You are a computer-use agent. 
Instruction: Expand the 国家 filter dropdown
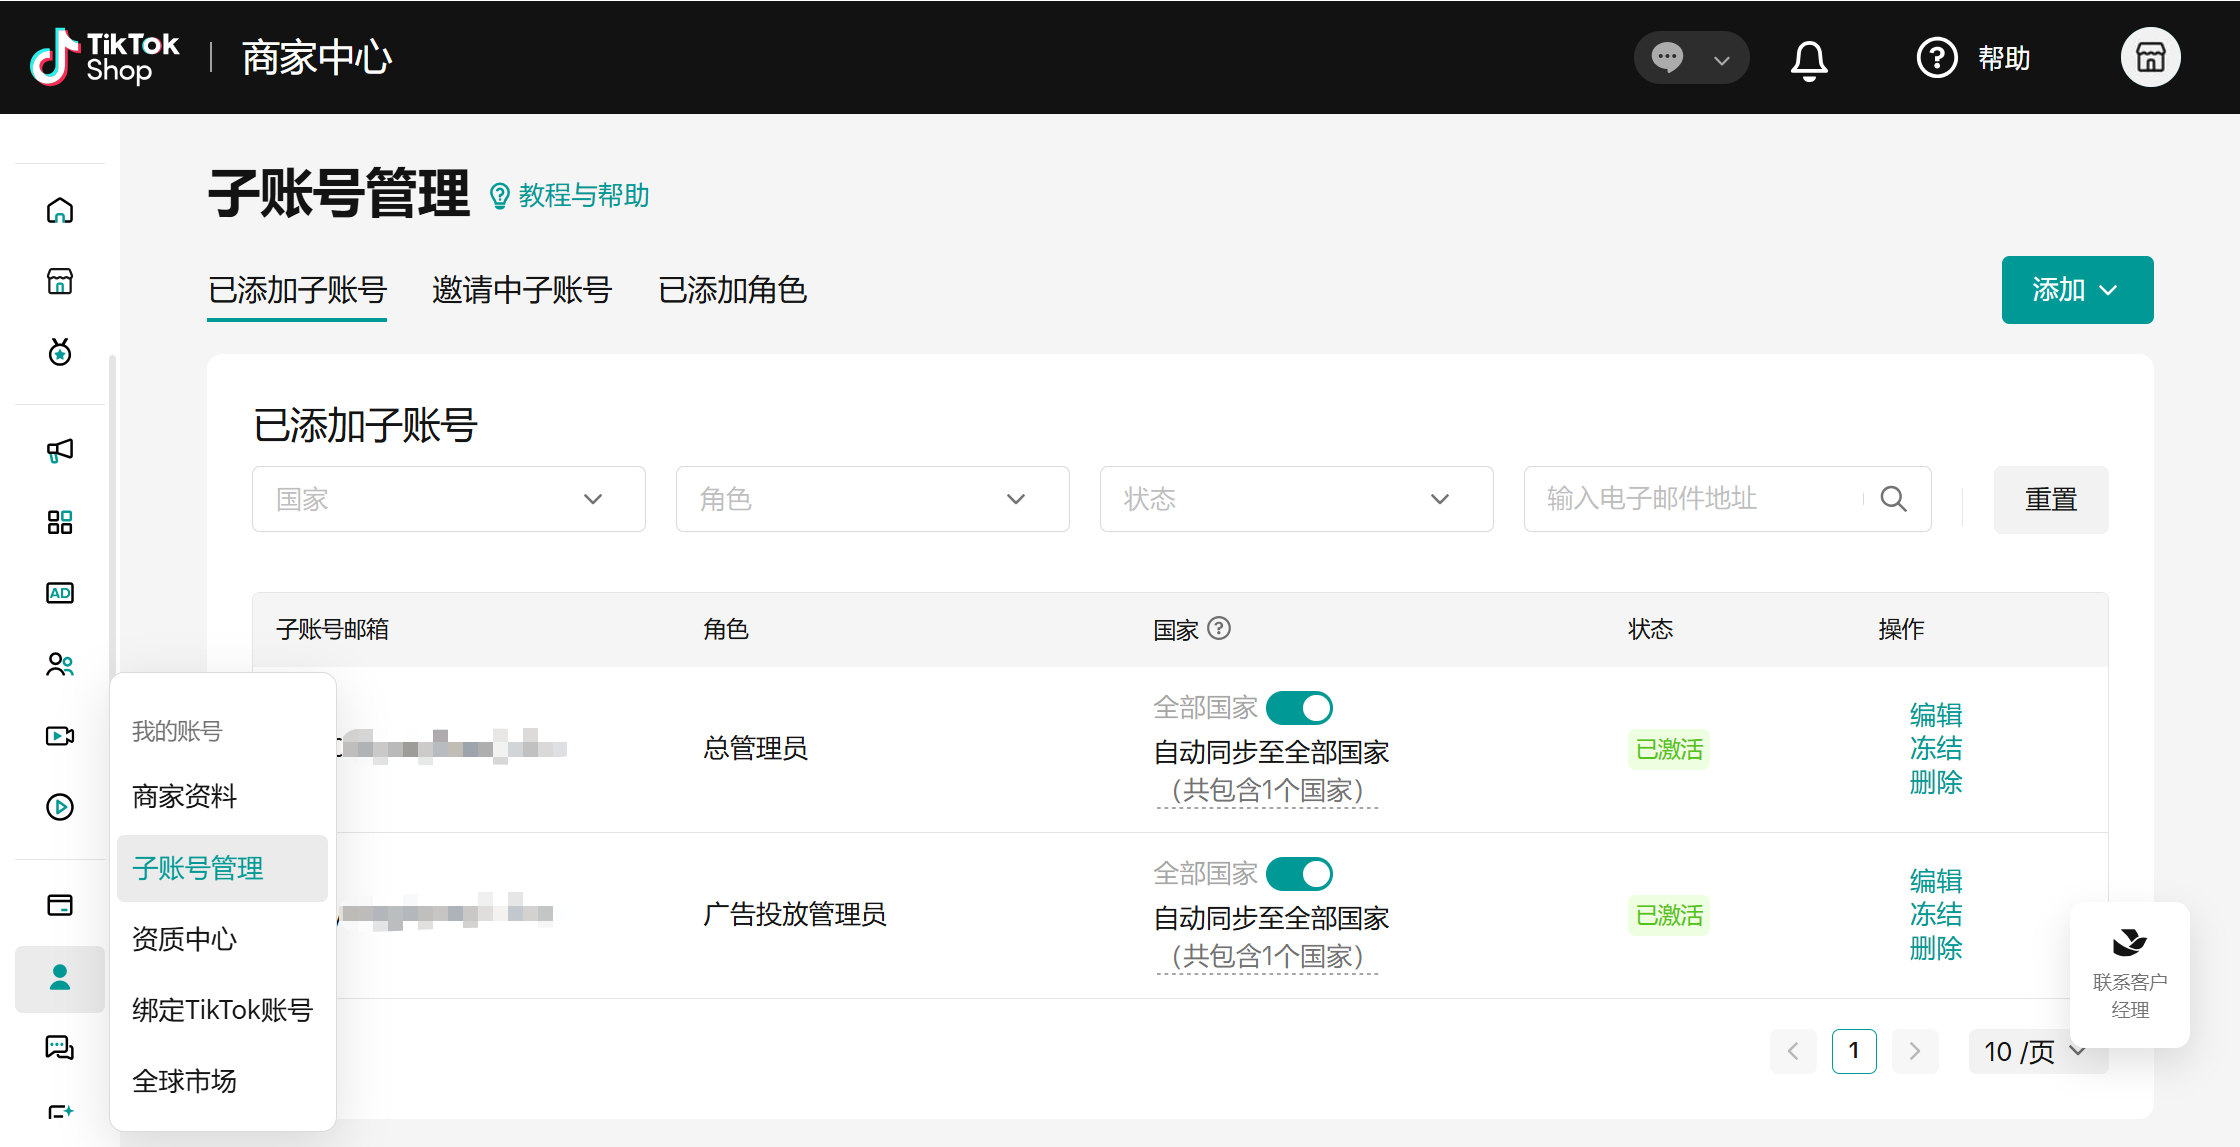(448, 499)
